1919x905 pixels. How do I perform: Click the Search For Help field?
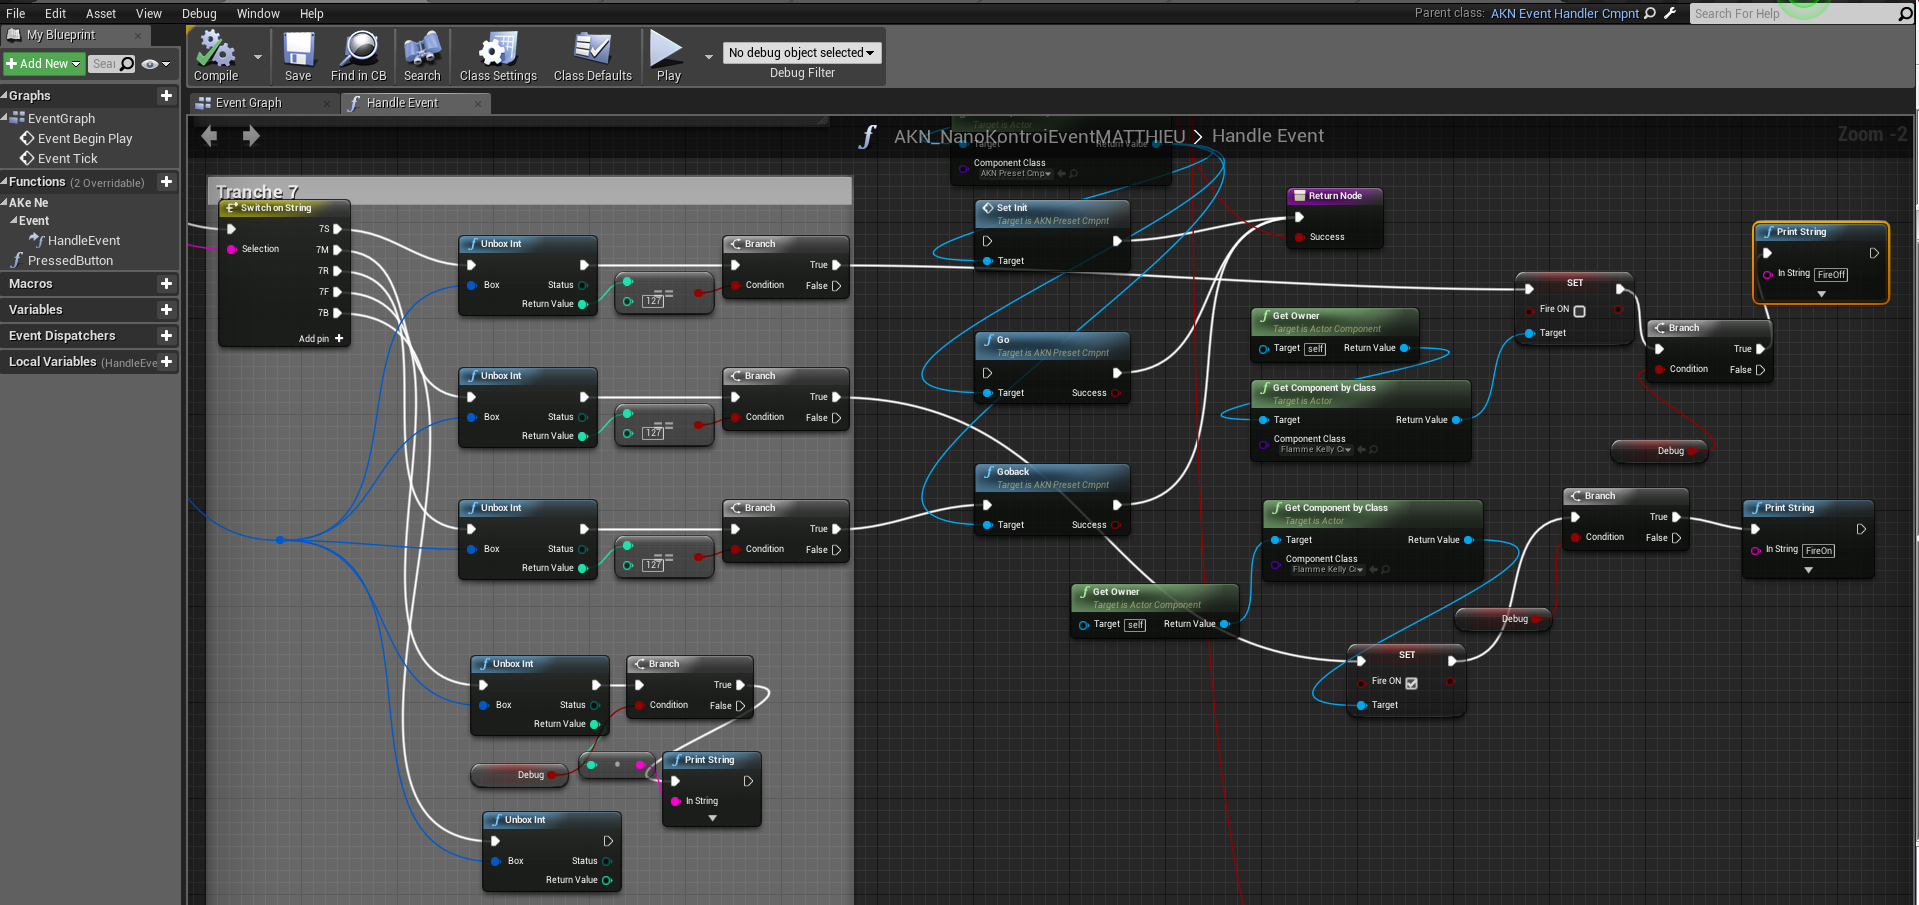(x=1795, y=13)
